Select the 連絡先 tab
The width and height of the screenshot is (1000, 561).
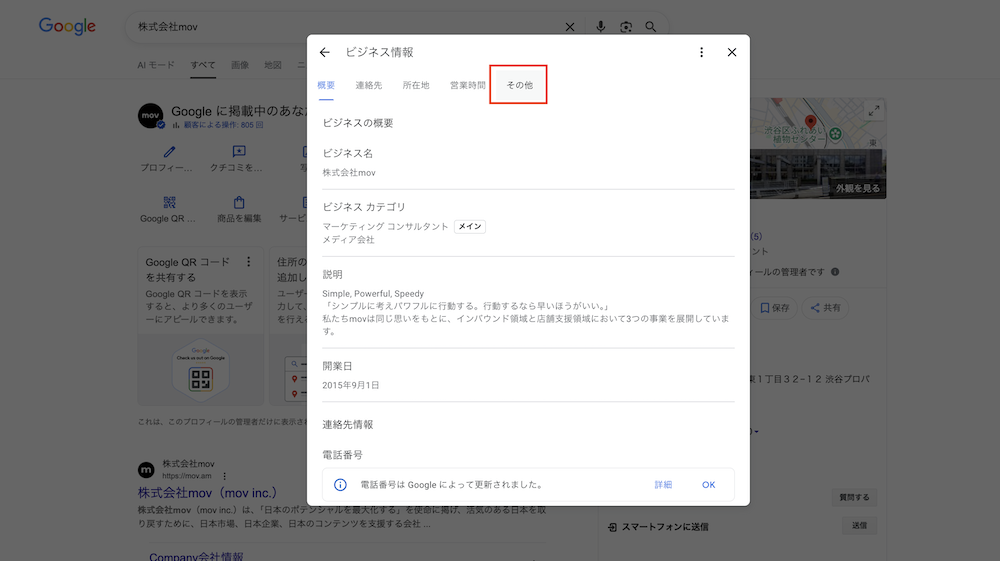[x=369, y=86]
